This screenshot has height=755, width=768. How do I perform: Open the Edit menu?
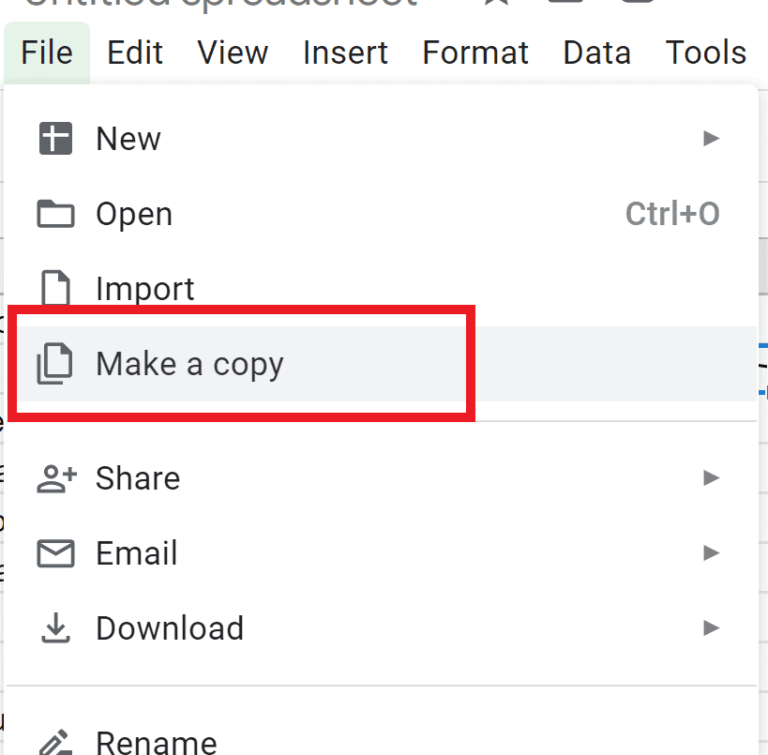135,52
